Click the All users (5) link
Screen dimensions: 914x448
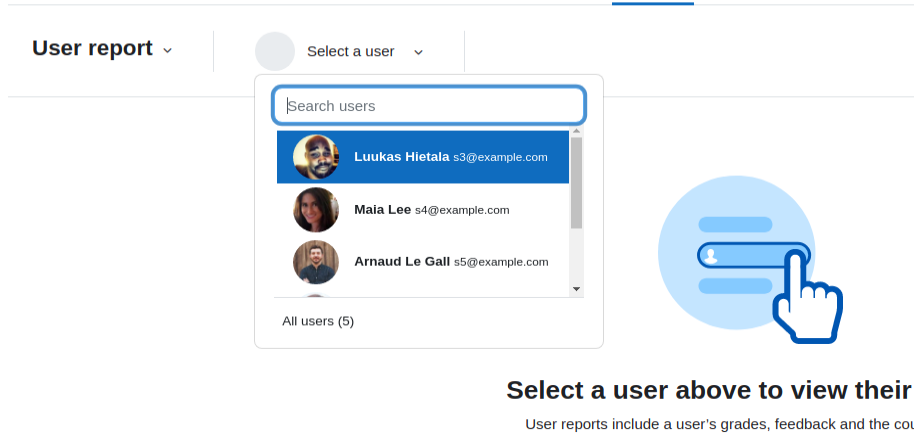click(x=318, y=321)
